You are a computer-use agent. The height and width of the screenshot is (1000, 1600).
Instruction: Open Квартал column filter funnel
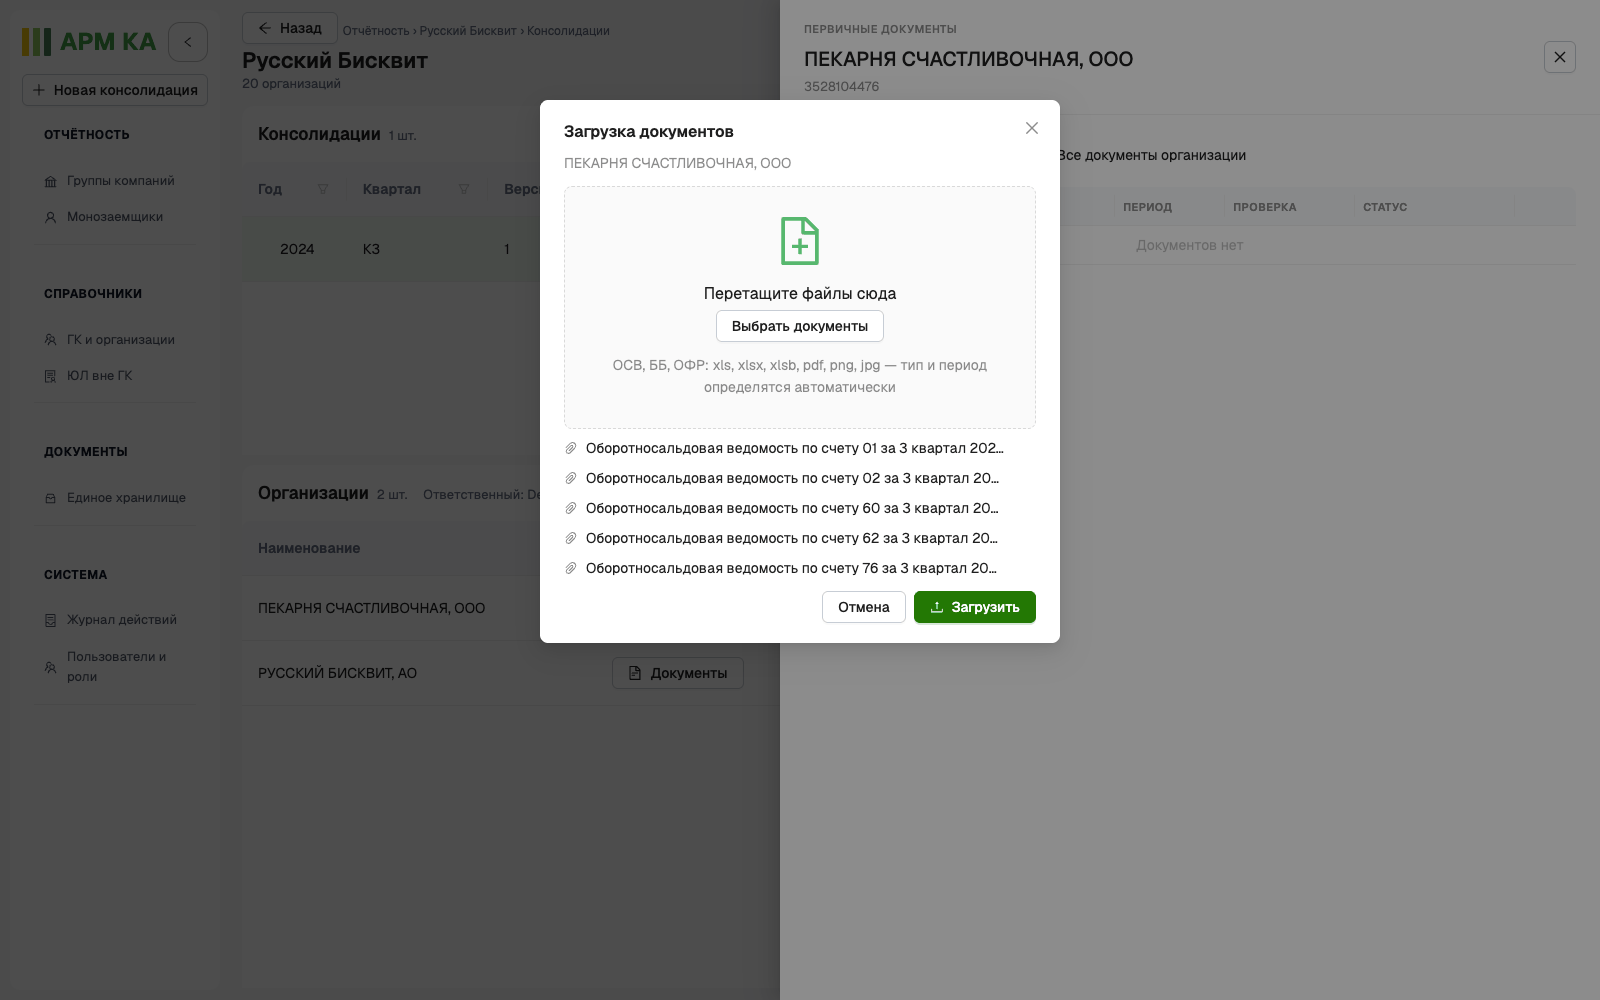pyautogui.click(x=464, y=189)
